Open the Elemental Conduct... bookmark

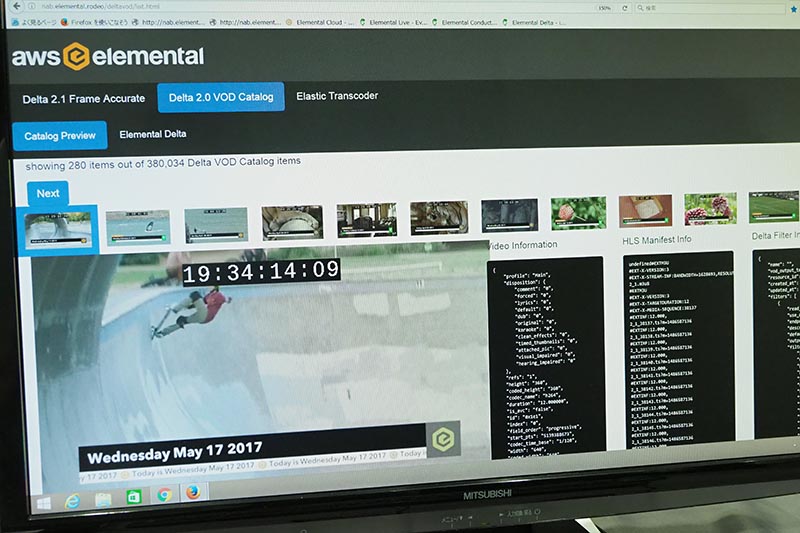(464, 22)
